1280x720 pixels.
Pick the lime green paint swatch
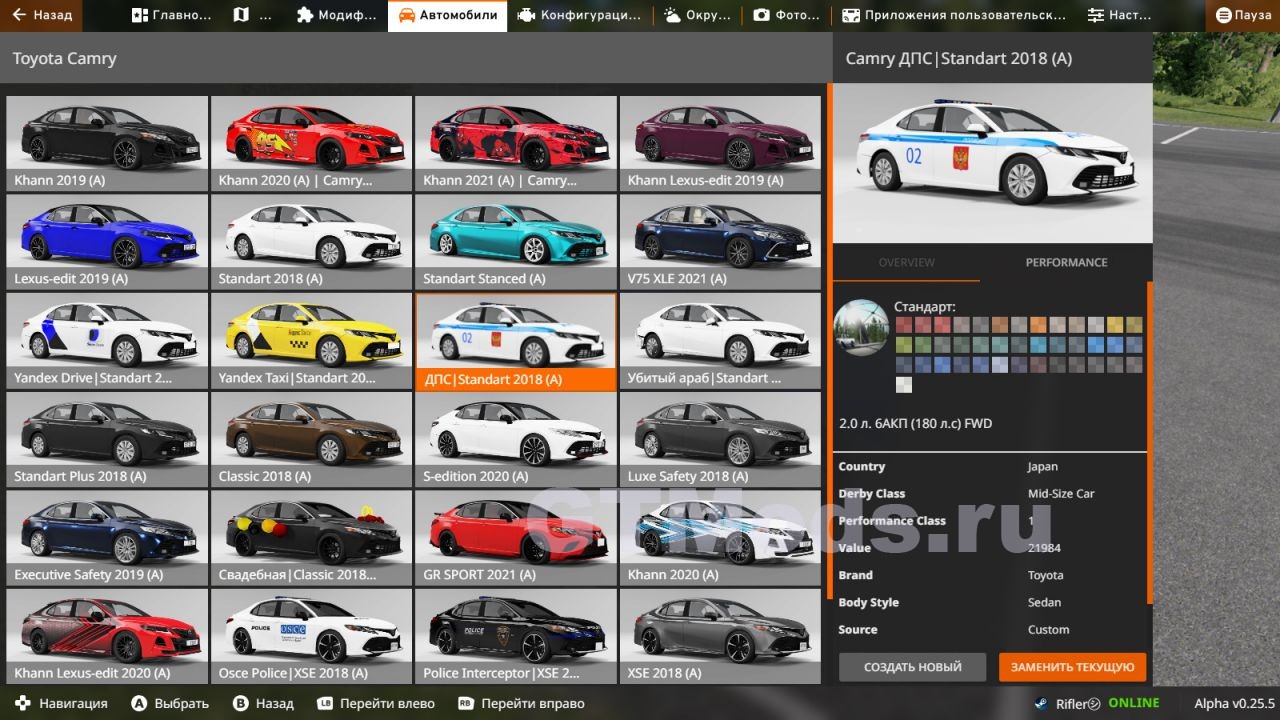click(903, 344)
